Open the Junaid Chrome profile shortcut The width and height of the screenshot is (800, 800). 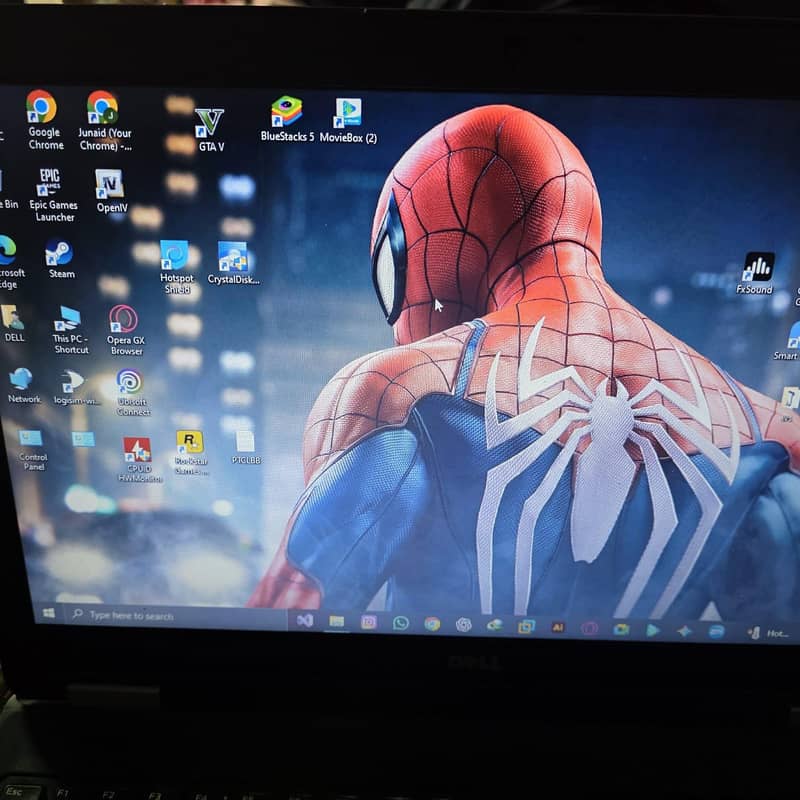[105, 121]
